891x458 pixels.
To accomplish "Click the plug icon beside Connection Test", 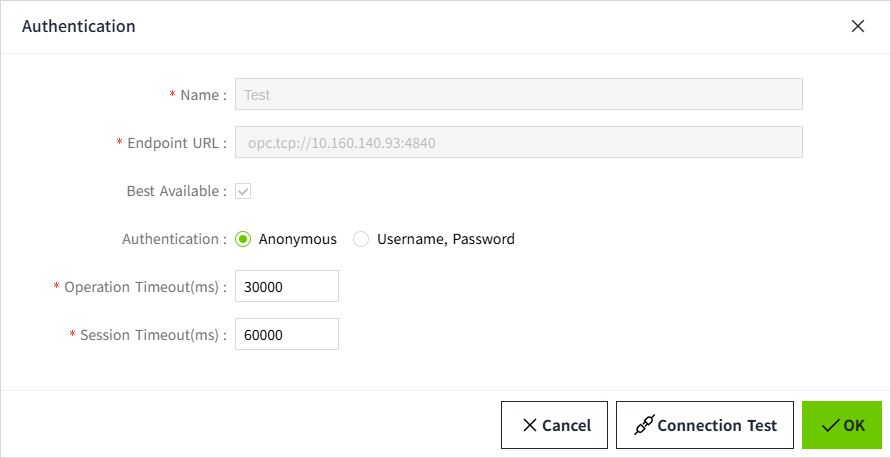I will pos(644,426).
